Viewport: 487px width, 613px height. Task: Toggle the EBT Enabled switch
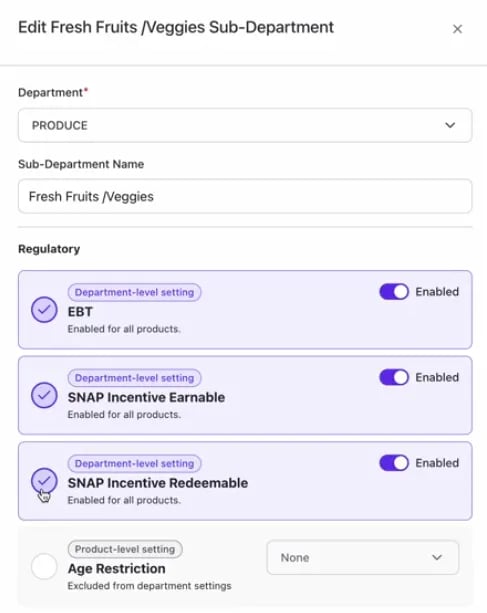tap(394, 292)
